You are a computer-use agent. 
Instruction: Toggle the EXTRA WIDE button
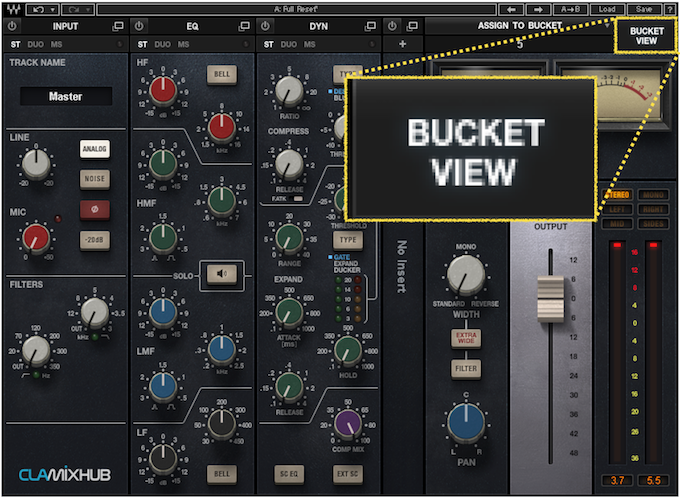coord(466,338)
